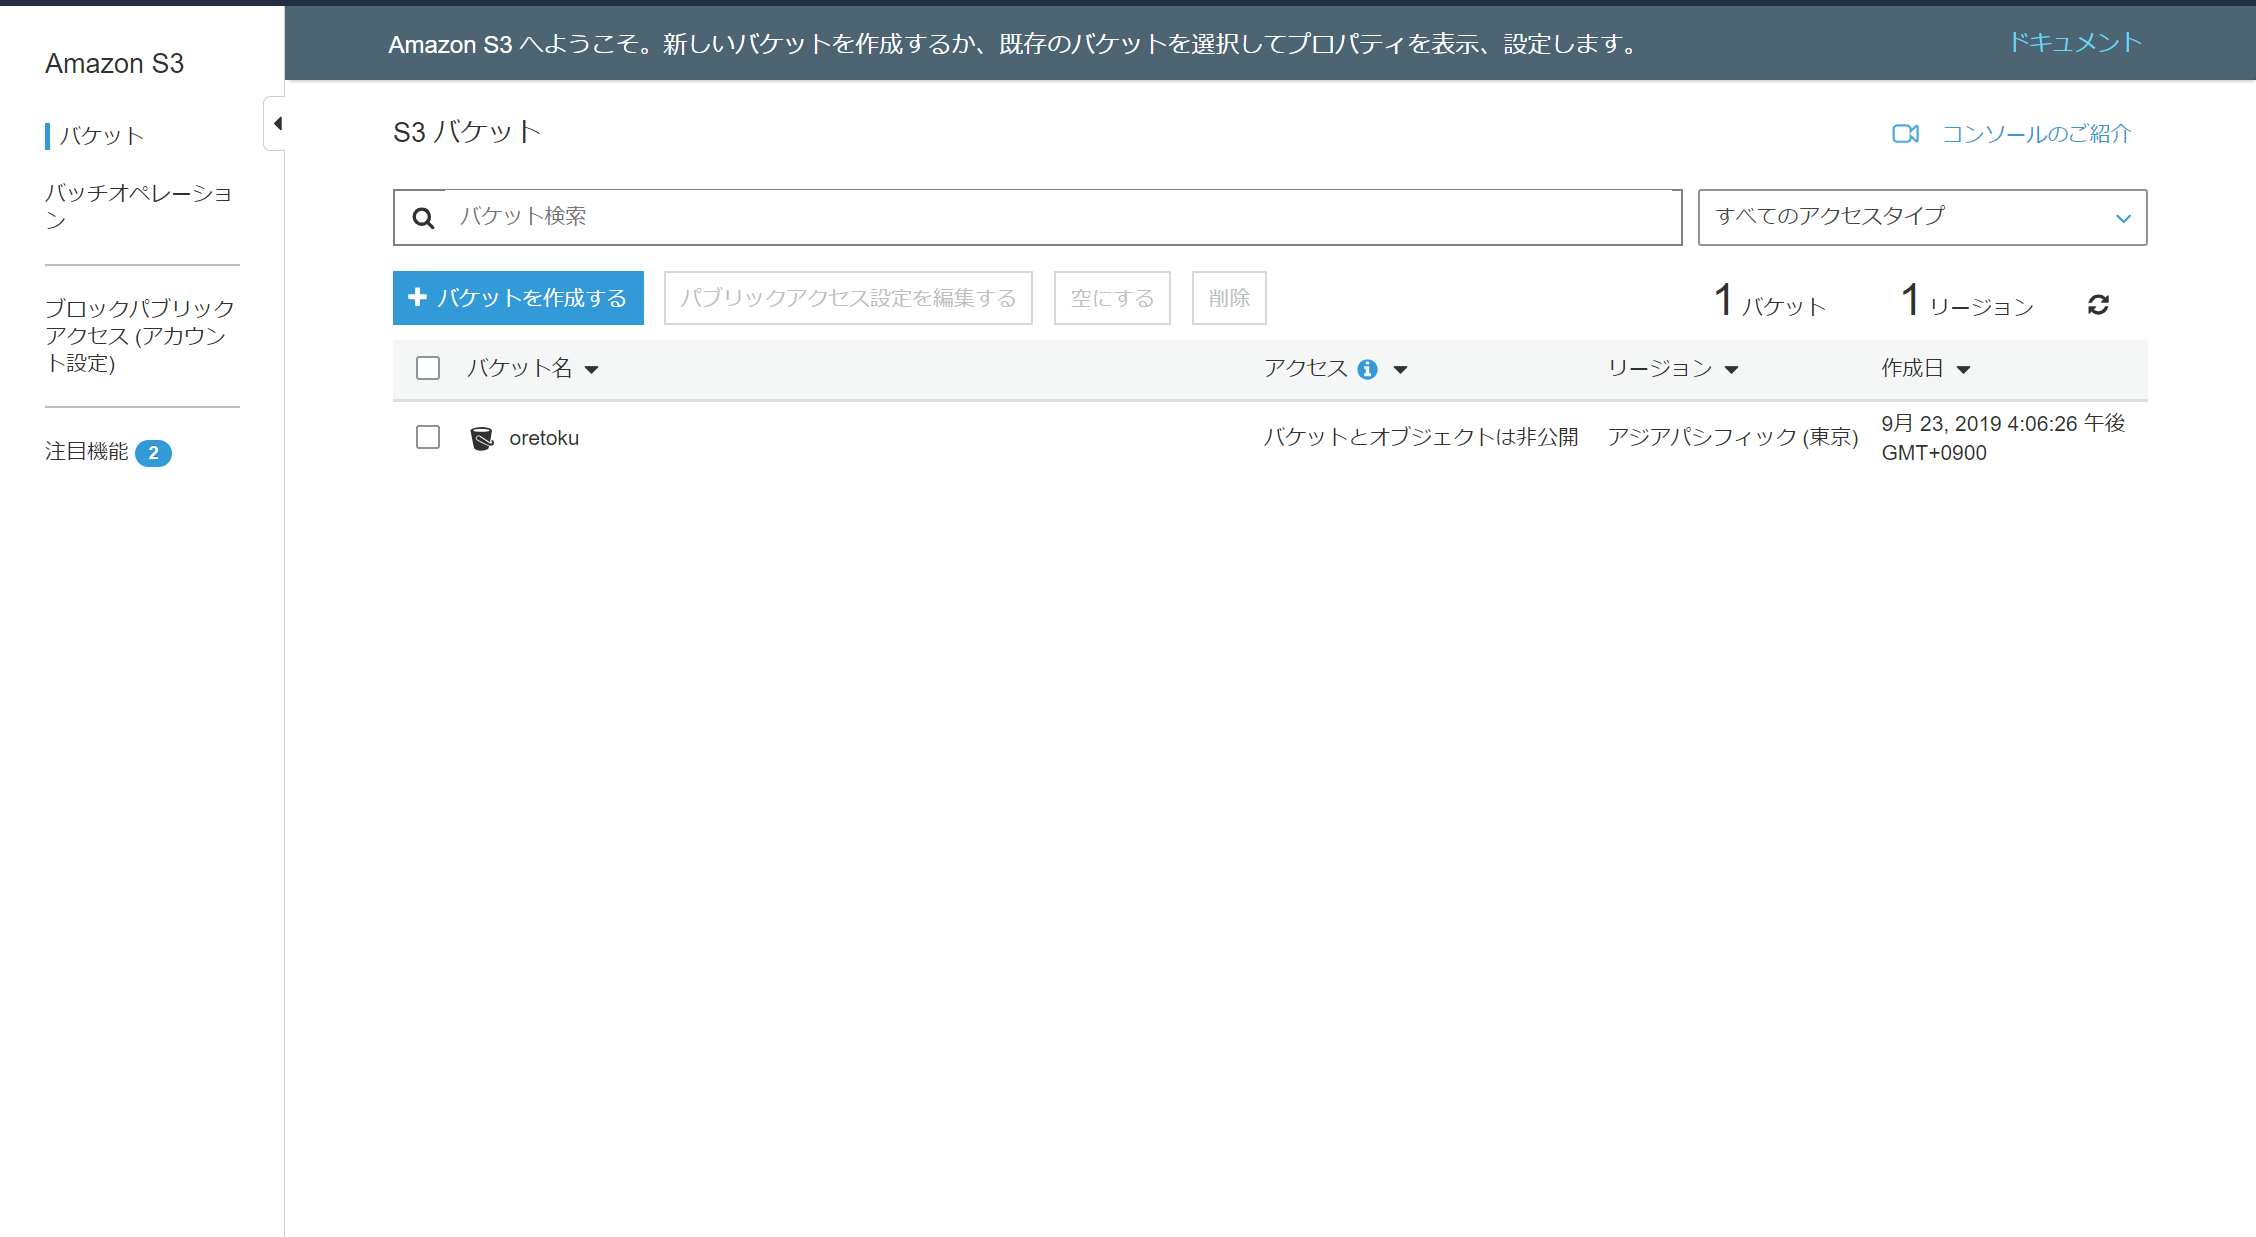The image size is (2256, 1237).
Task: Click the refresh bucket list icon
Action: [2098, 304]
